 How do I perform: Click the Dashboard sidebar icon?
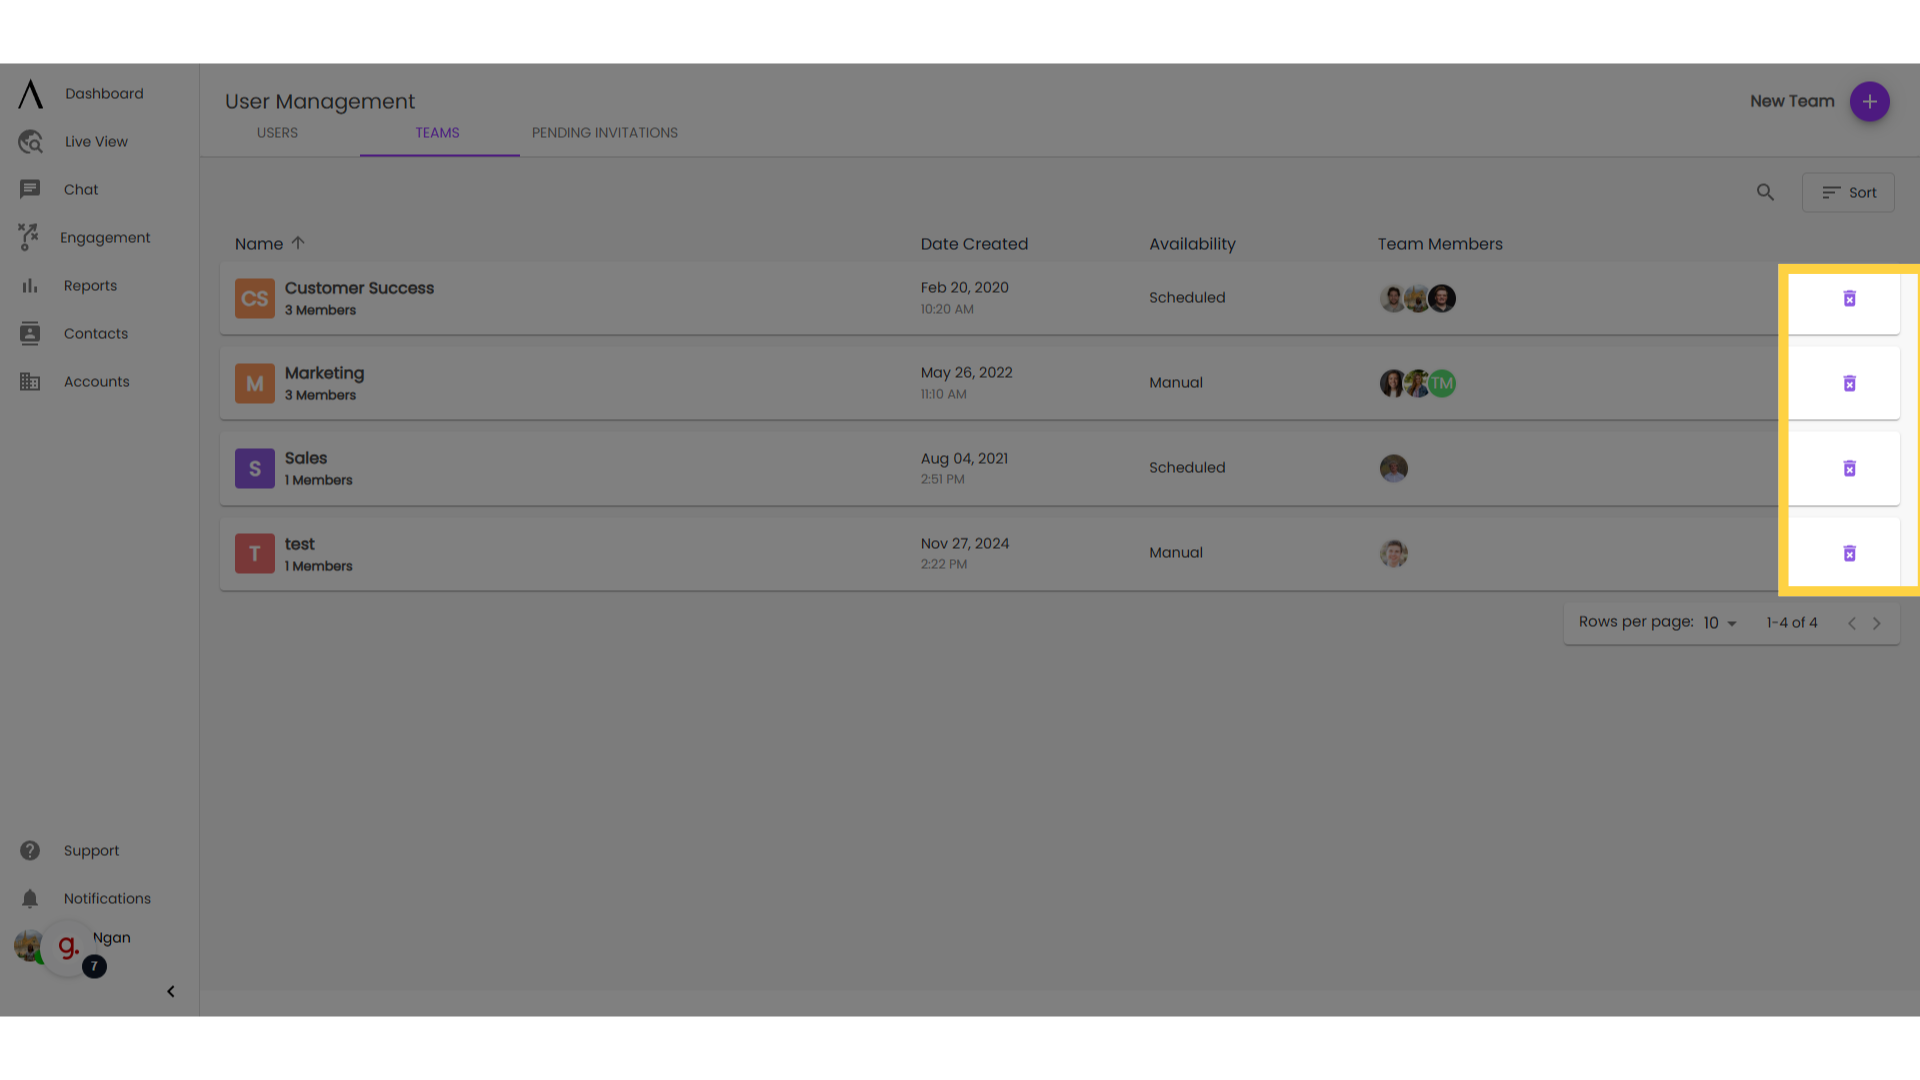click(29, 94)
